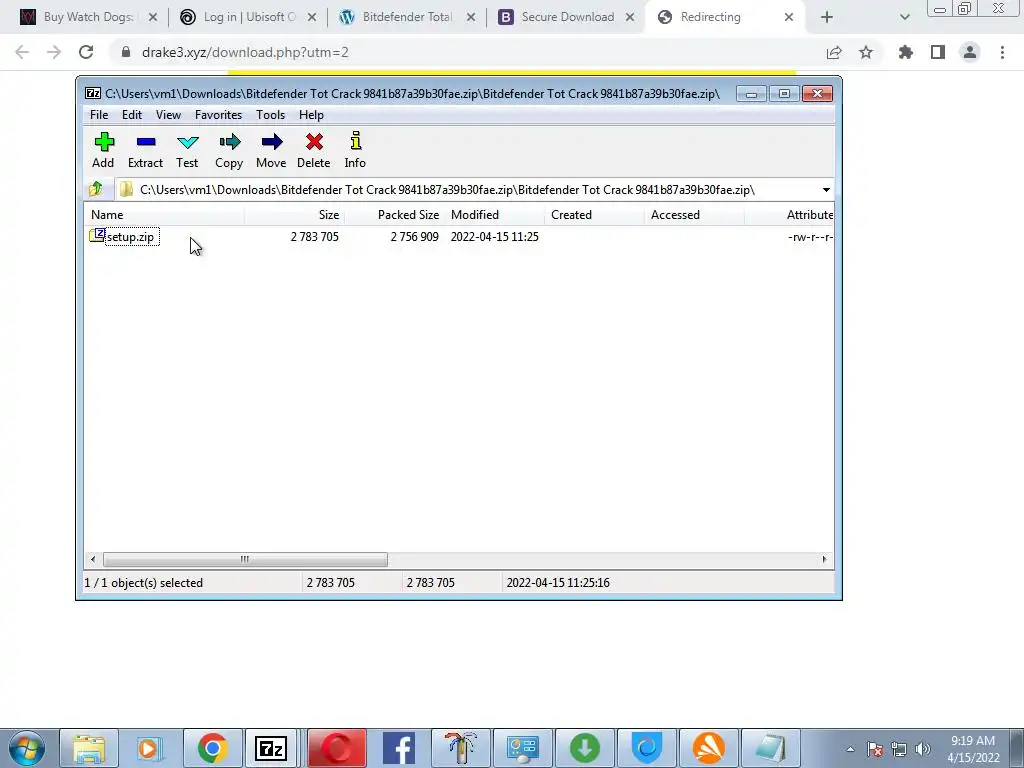Image resolution: width=1024 pixels, height=768 pixels.
Task: Open the Chrome tab search dropdown
Action: (904, 17)
